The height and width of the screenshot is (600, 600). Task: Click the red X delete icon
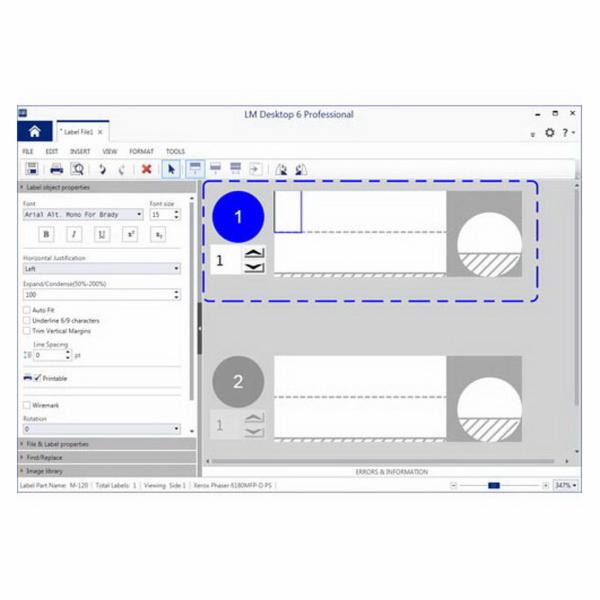point(147,169)
